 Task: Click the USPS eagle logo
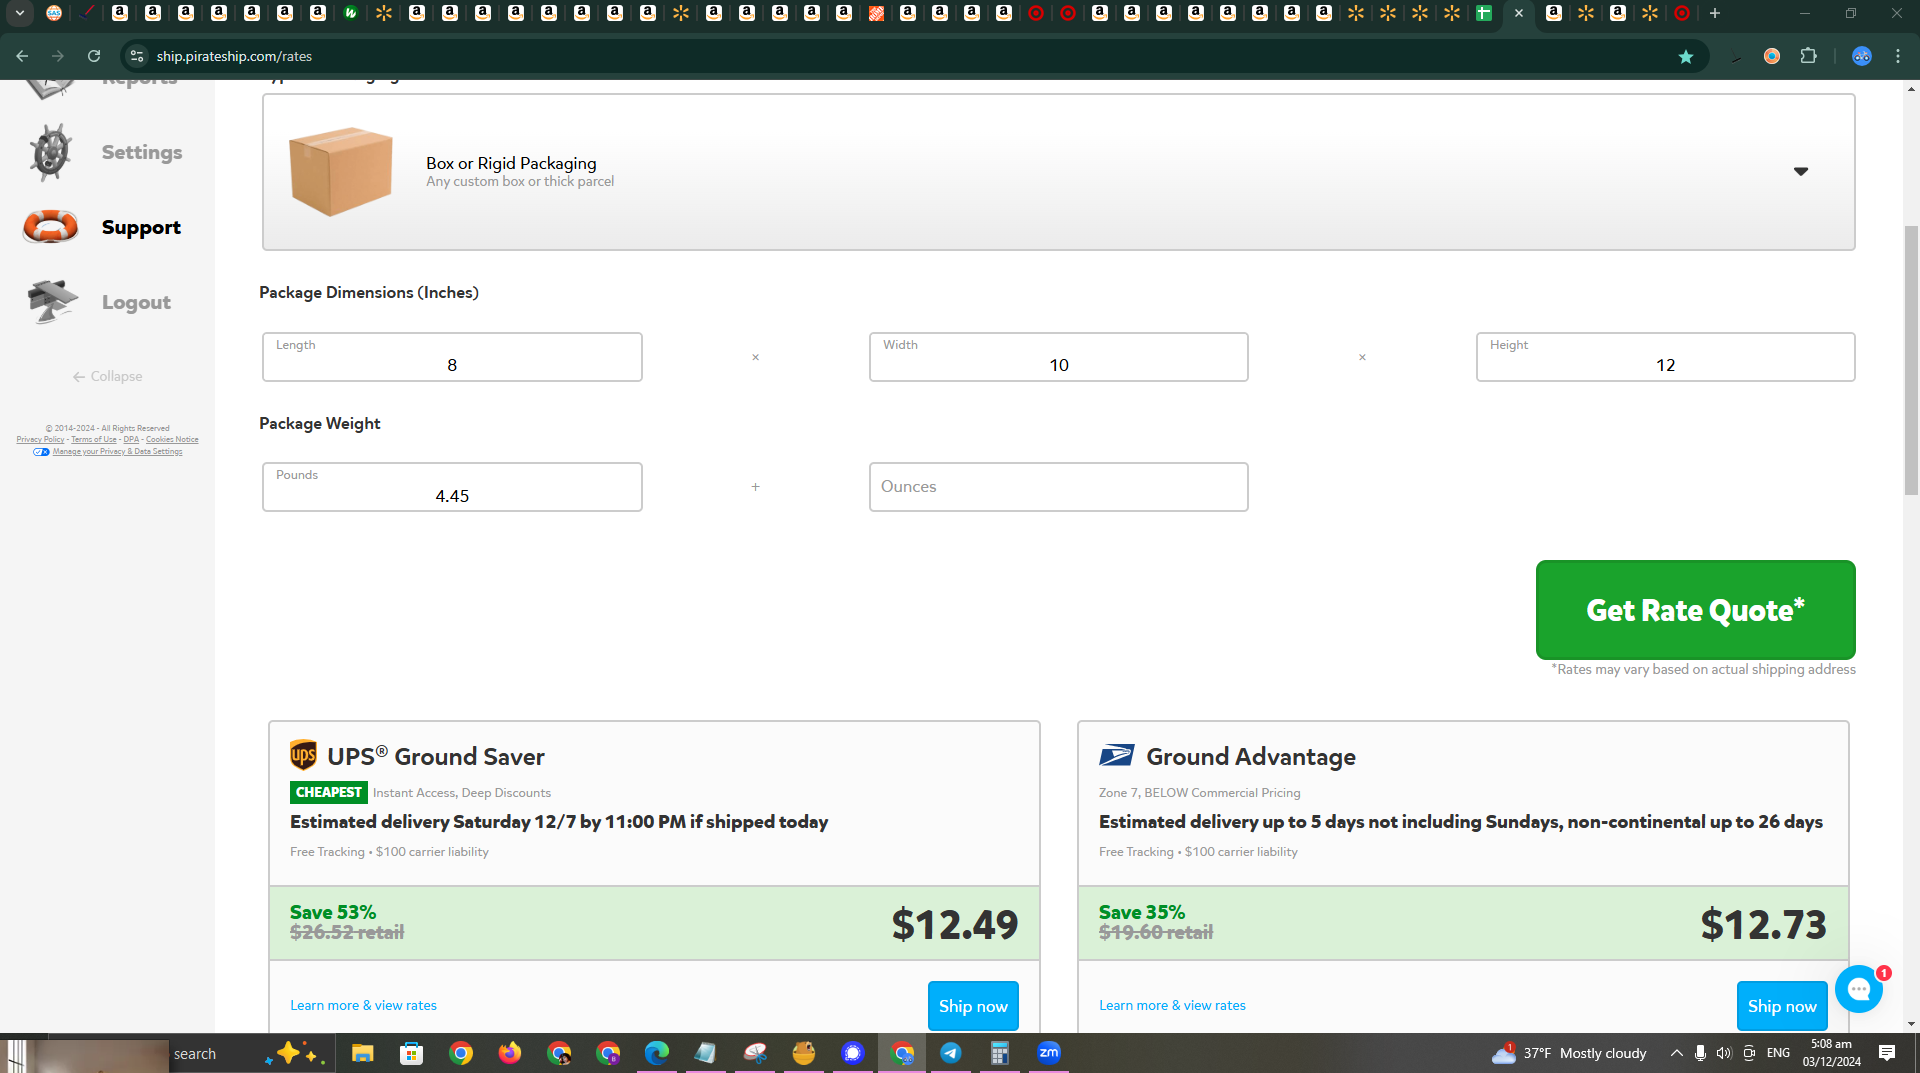[x=1117, y=755]
